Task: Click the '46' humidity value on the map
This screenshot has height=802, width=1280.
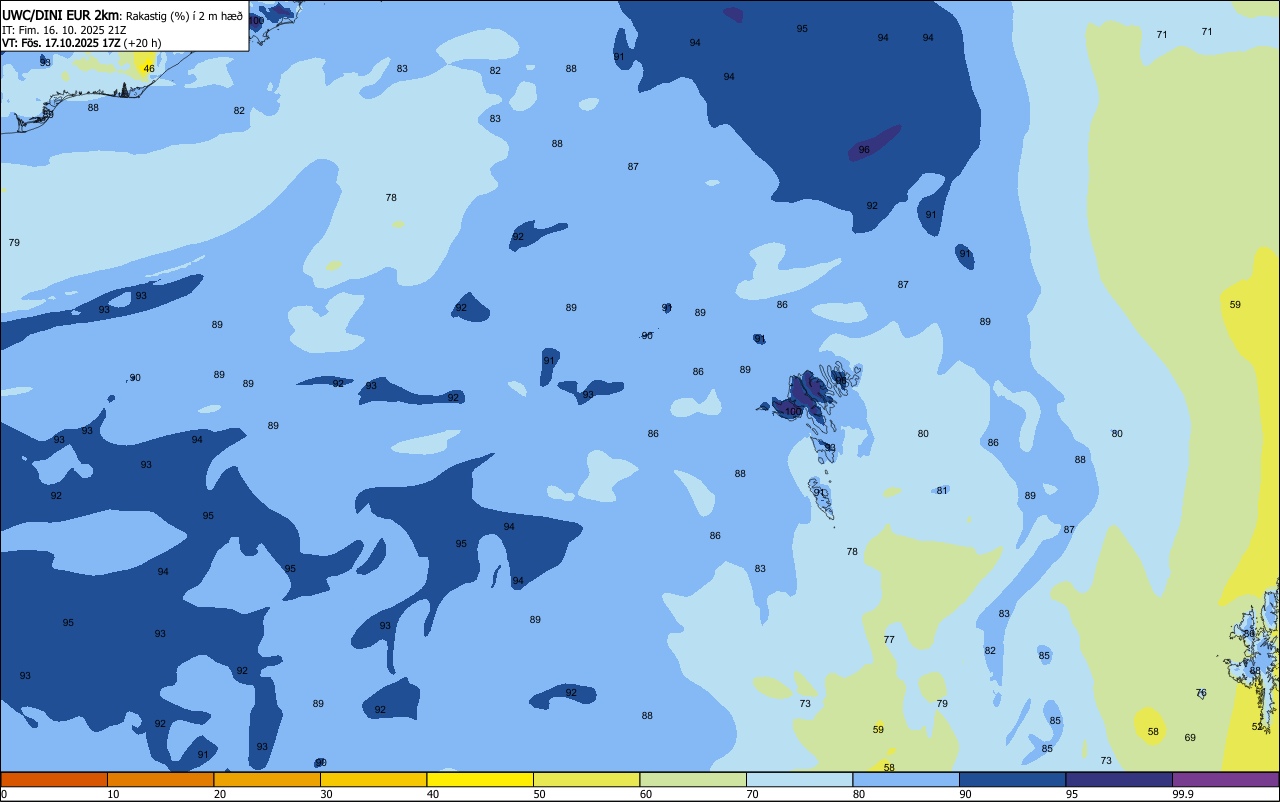Action: [149, 69]
